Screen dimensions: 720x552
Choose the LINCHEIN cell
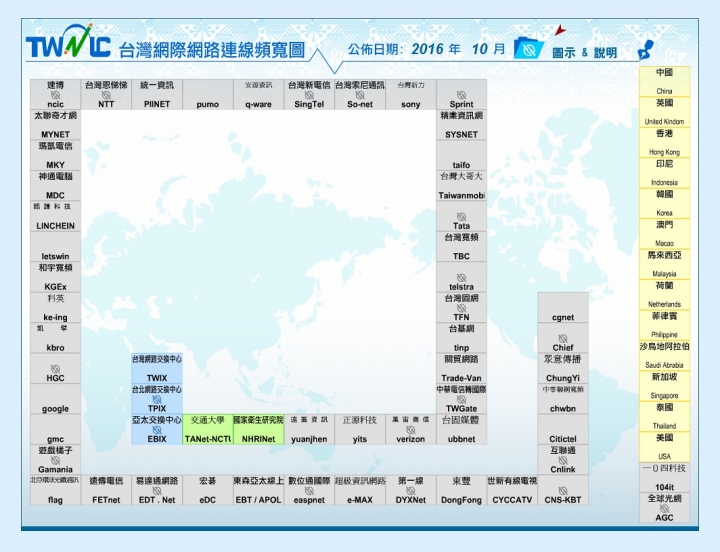point(56,216)
